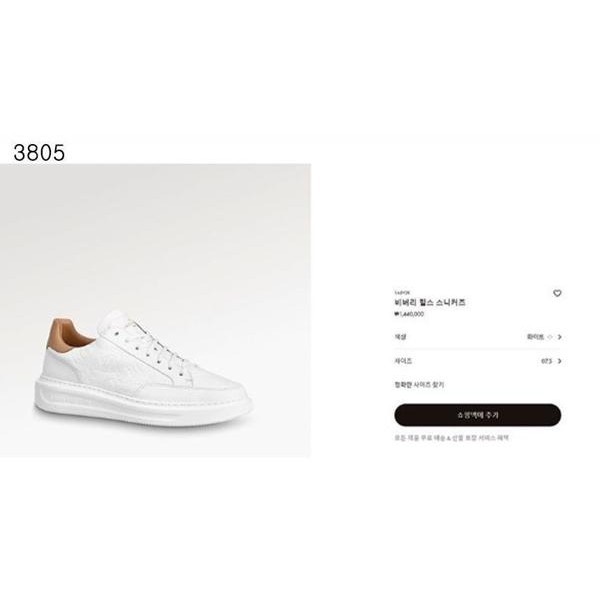Click the black 쇼핑백에 추가 add-to-bag button

478,415
